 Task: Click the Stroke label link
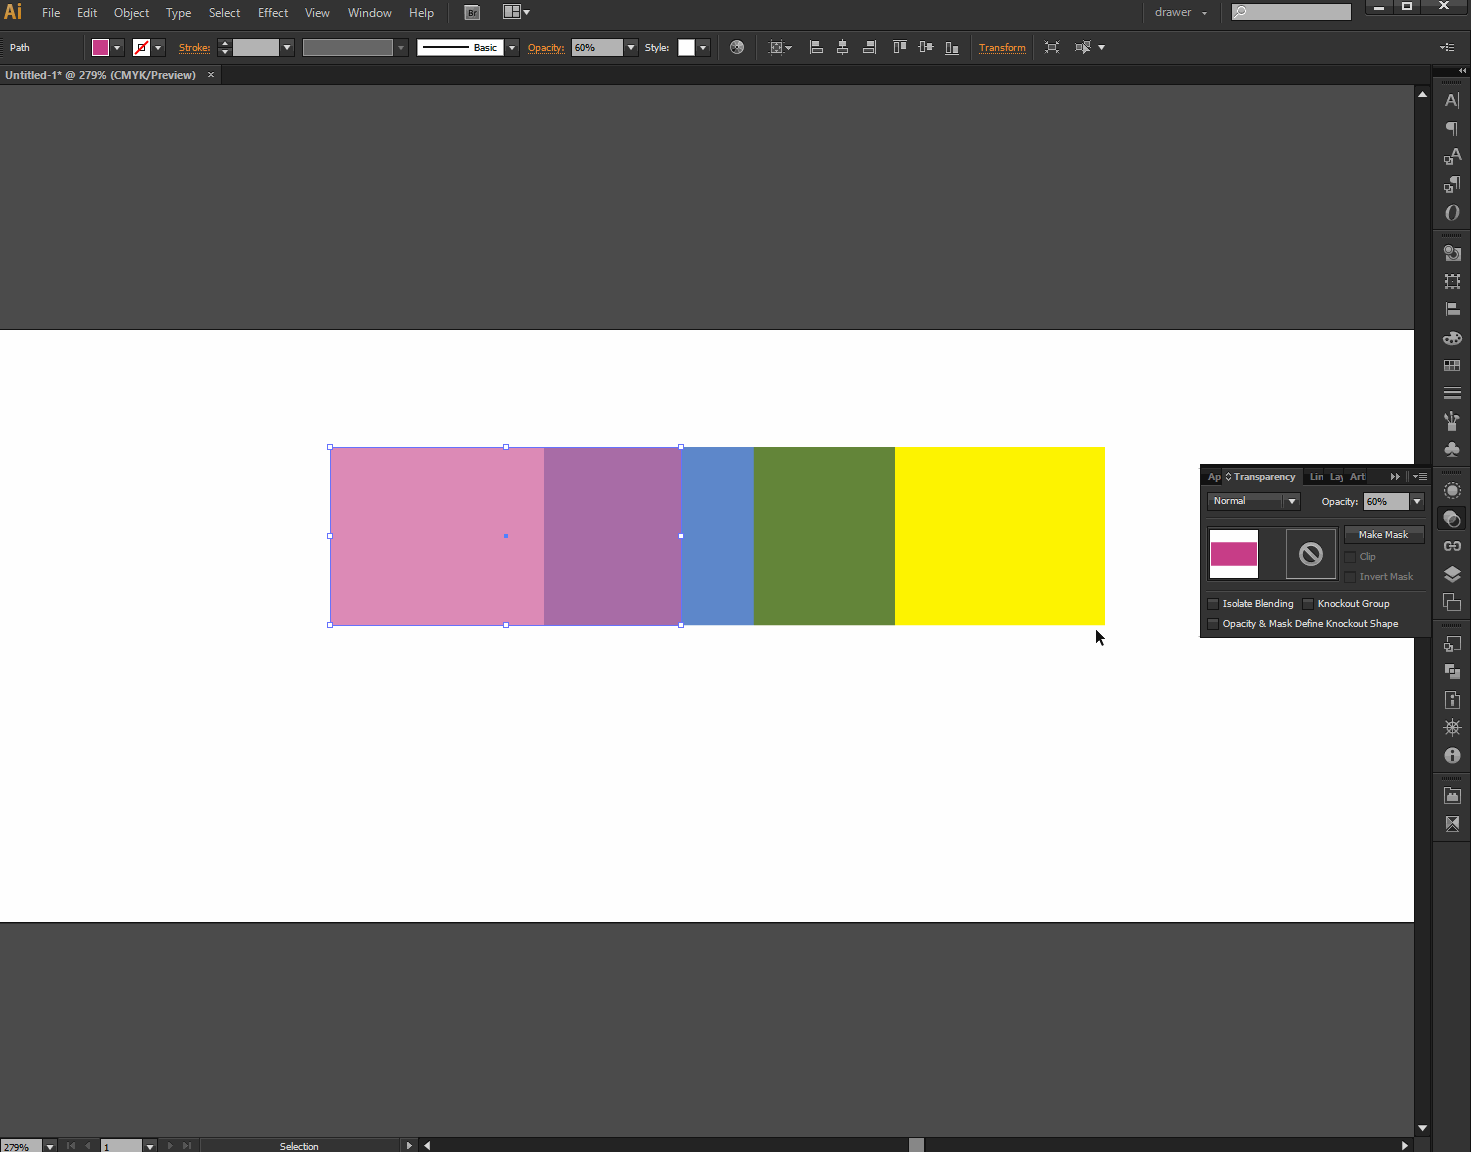point(194,48)
